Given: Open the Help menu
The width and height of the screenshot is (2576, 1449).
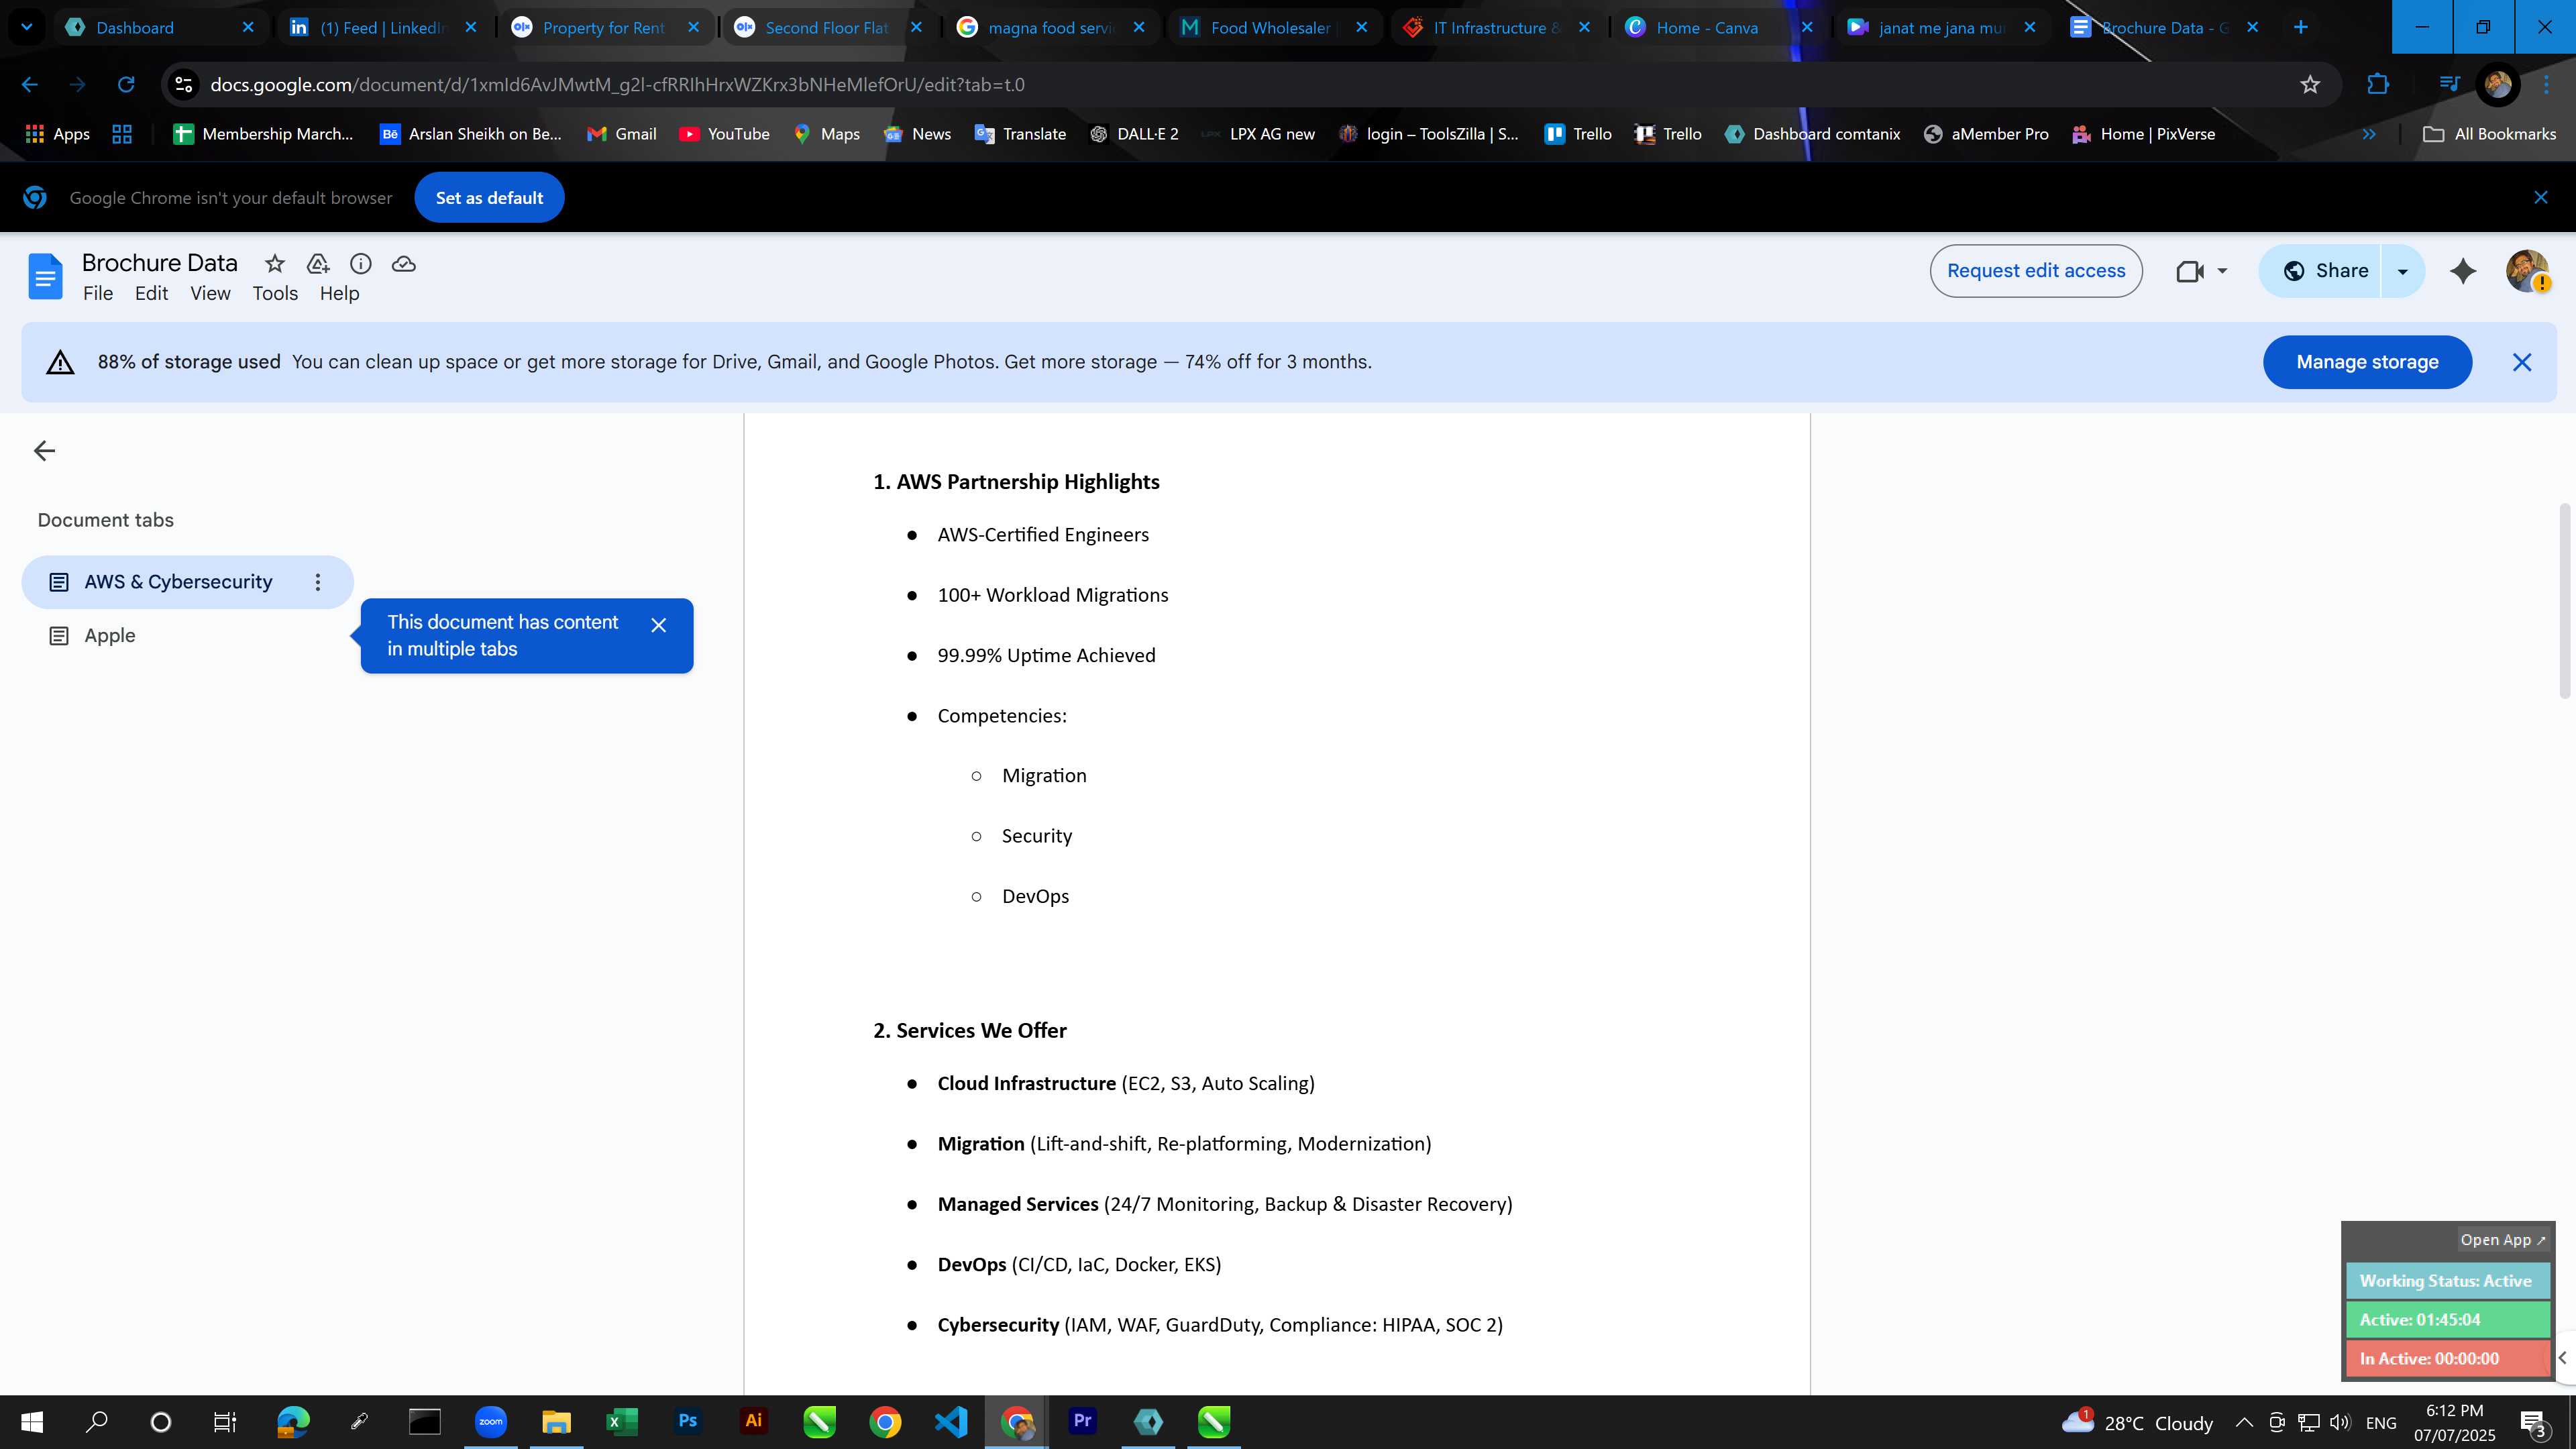Looking at the screenshot, I should pyautogui.click(x=339, y=294).
